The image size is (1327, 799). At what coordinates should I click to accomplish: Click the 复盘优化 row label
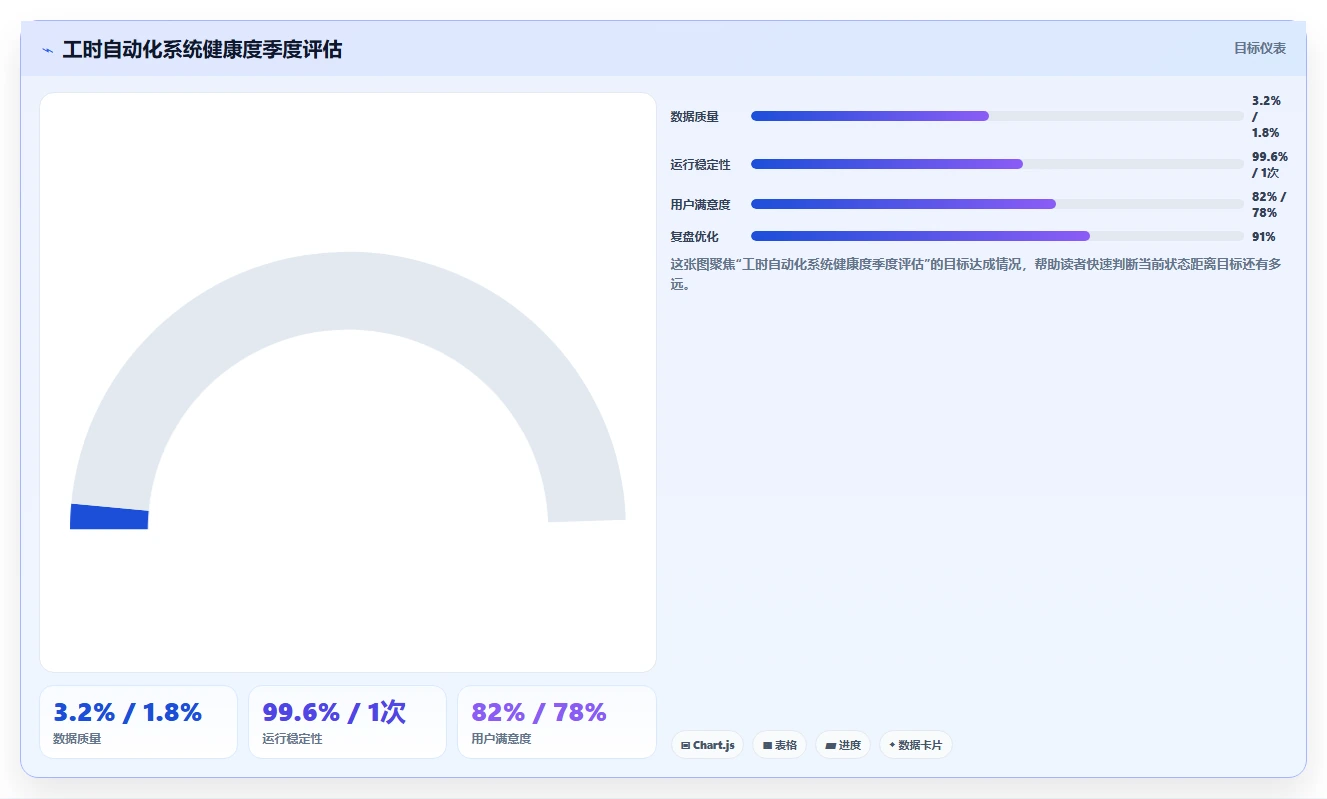point(694,237)
